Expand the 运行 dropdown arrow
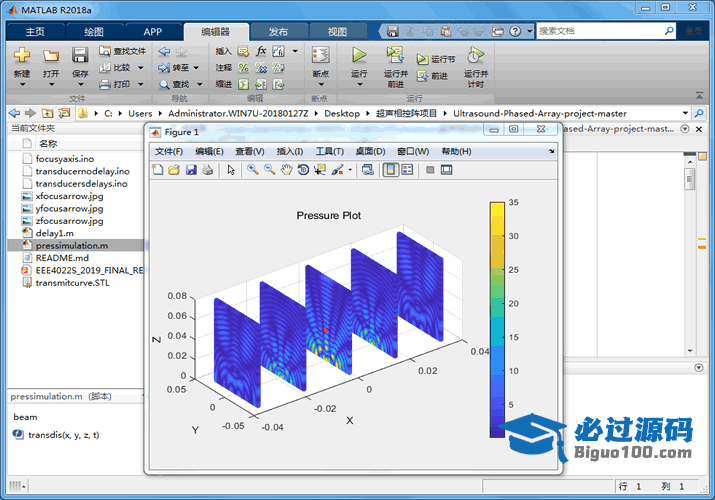This screenshot has height=500, width=715. (359, 84)
